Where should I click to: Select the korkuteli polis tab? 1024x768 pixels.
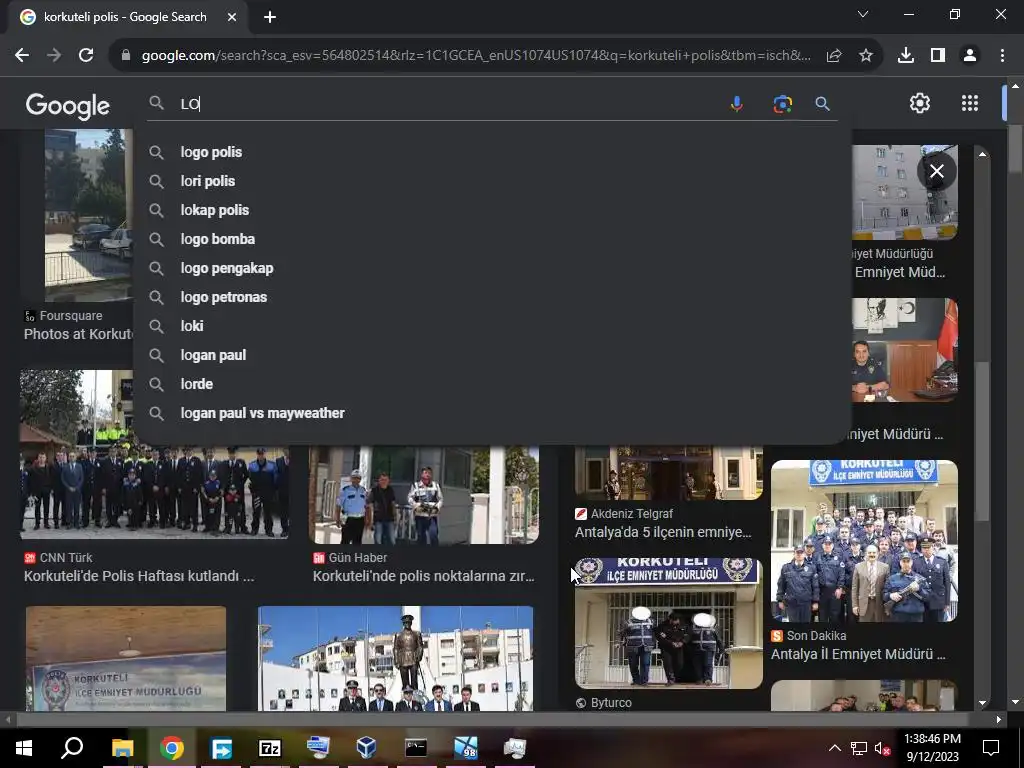[124, 18]
